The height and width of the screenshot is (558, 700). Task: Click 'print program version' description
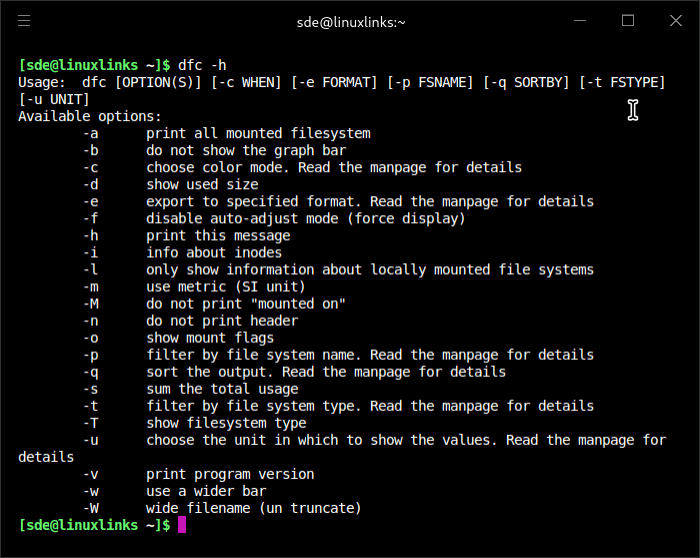click(x=230, y=474)
